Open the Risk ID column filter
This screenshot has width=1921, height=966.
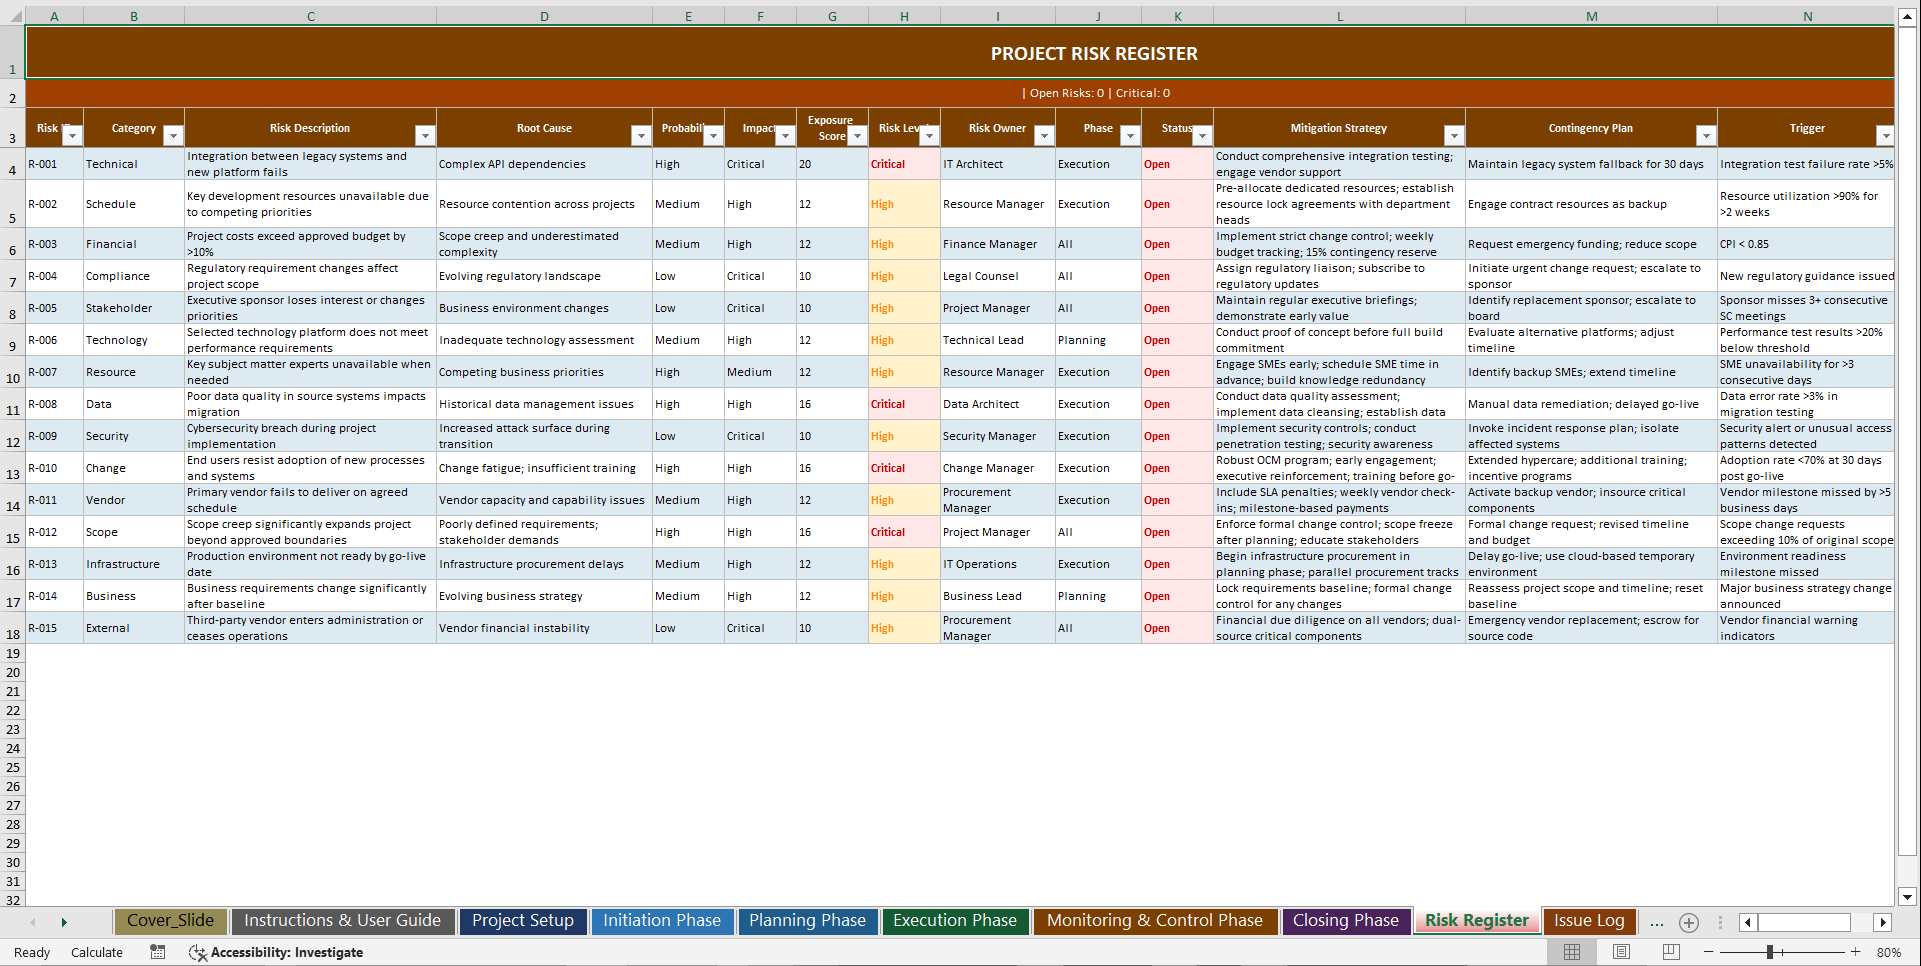coord(72,136)
